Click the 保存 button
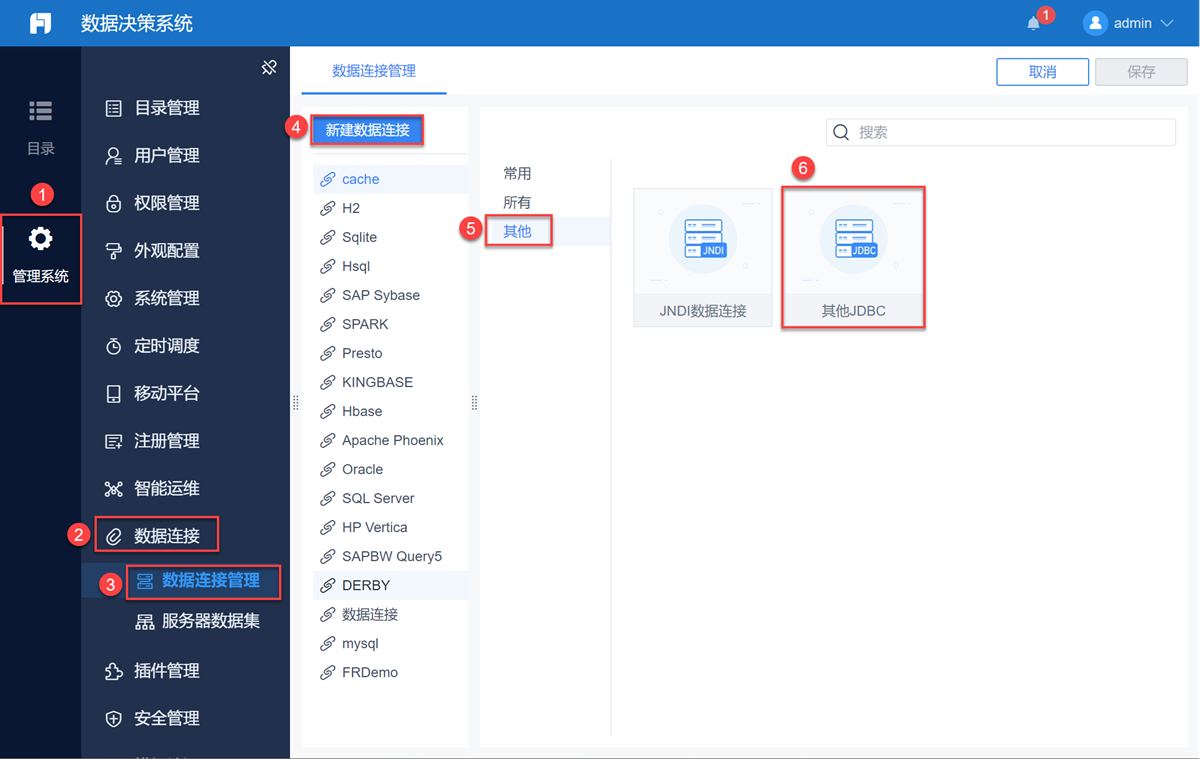 (1141, 72)
